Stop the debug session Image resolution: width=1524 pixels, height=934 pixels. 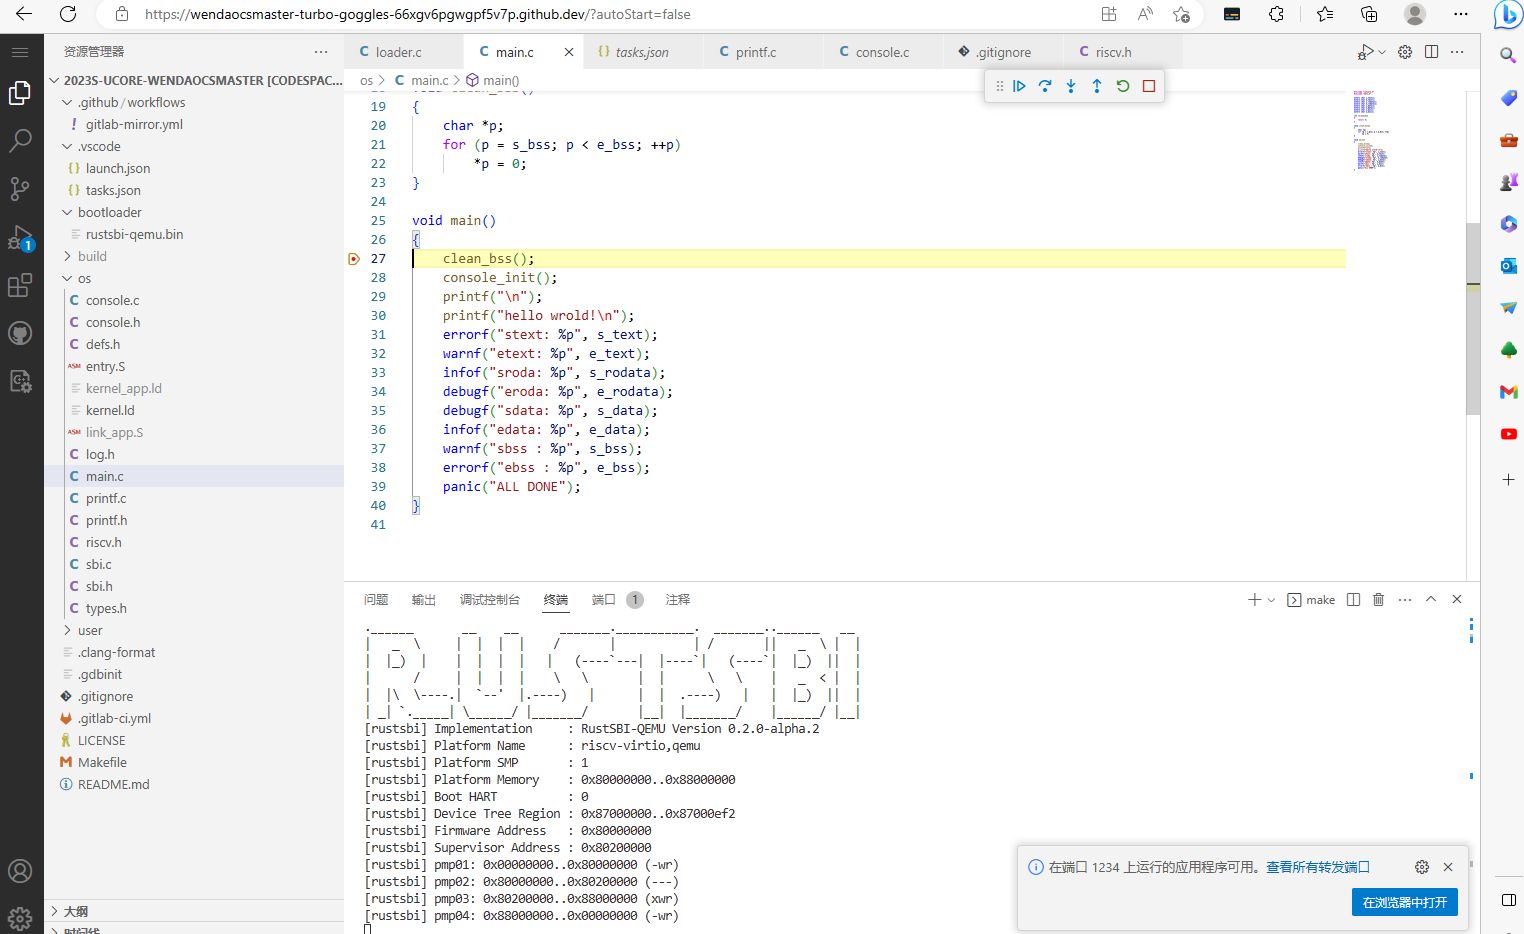[1149, 86]
